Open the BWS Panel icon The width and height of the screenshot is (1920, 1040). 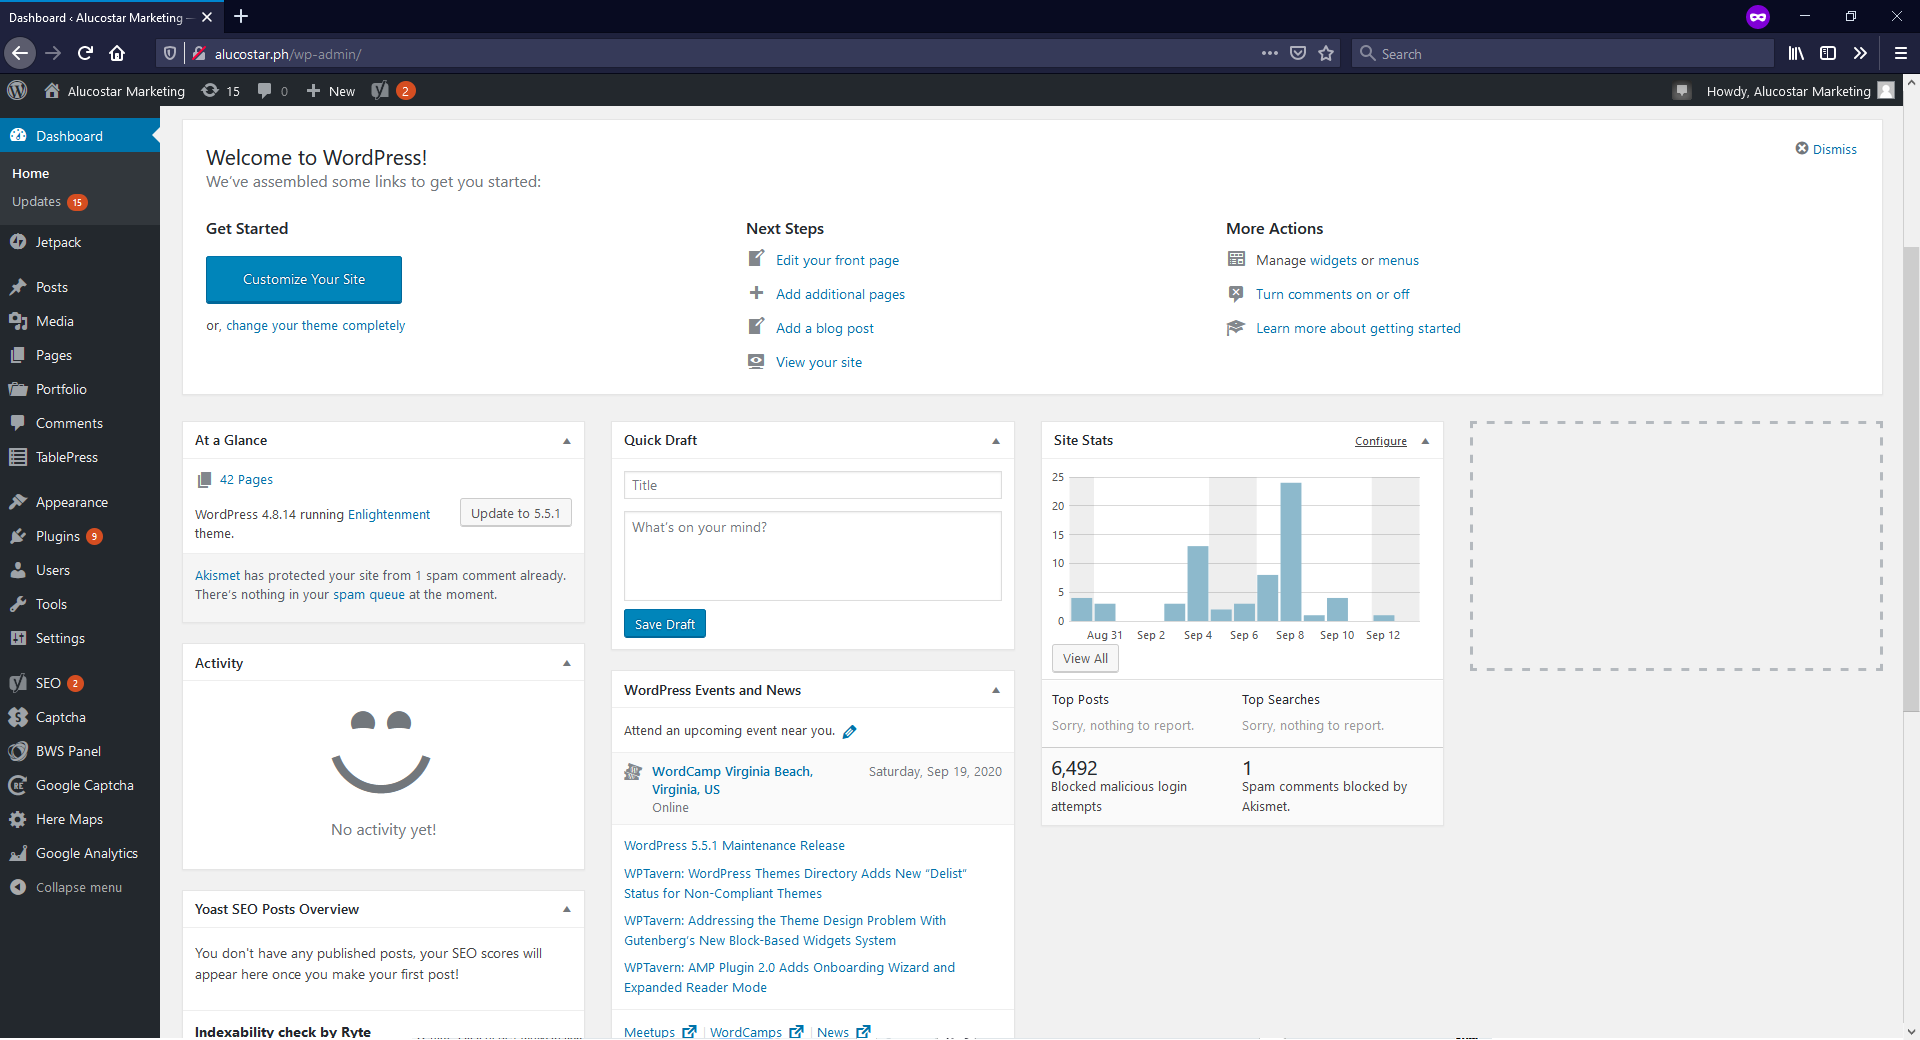tap(18, 751)
